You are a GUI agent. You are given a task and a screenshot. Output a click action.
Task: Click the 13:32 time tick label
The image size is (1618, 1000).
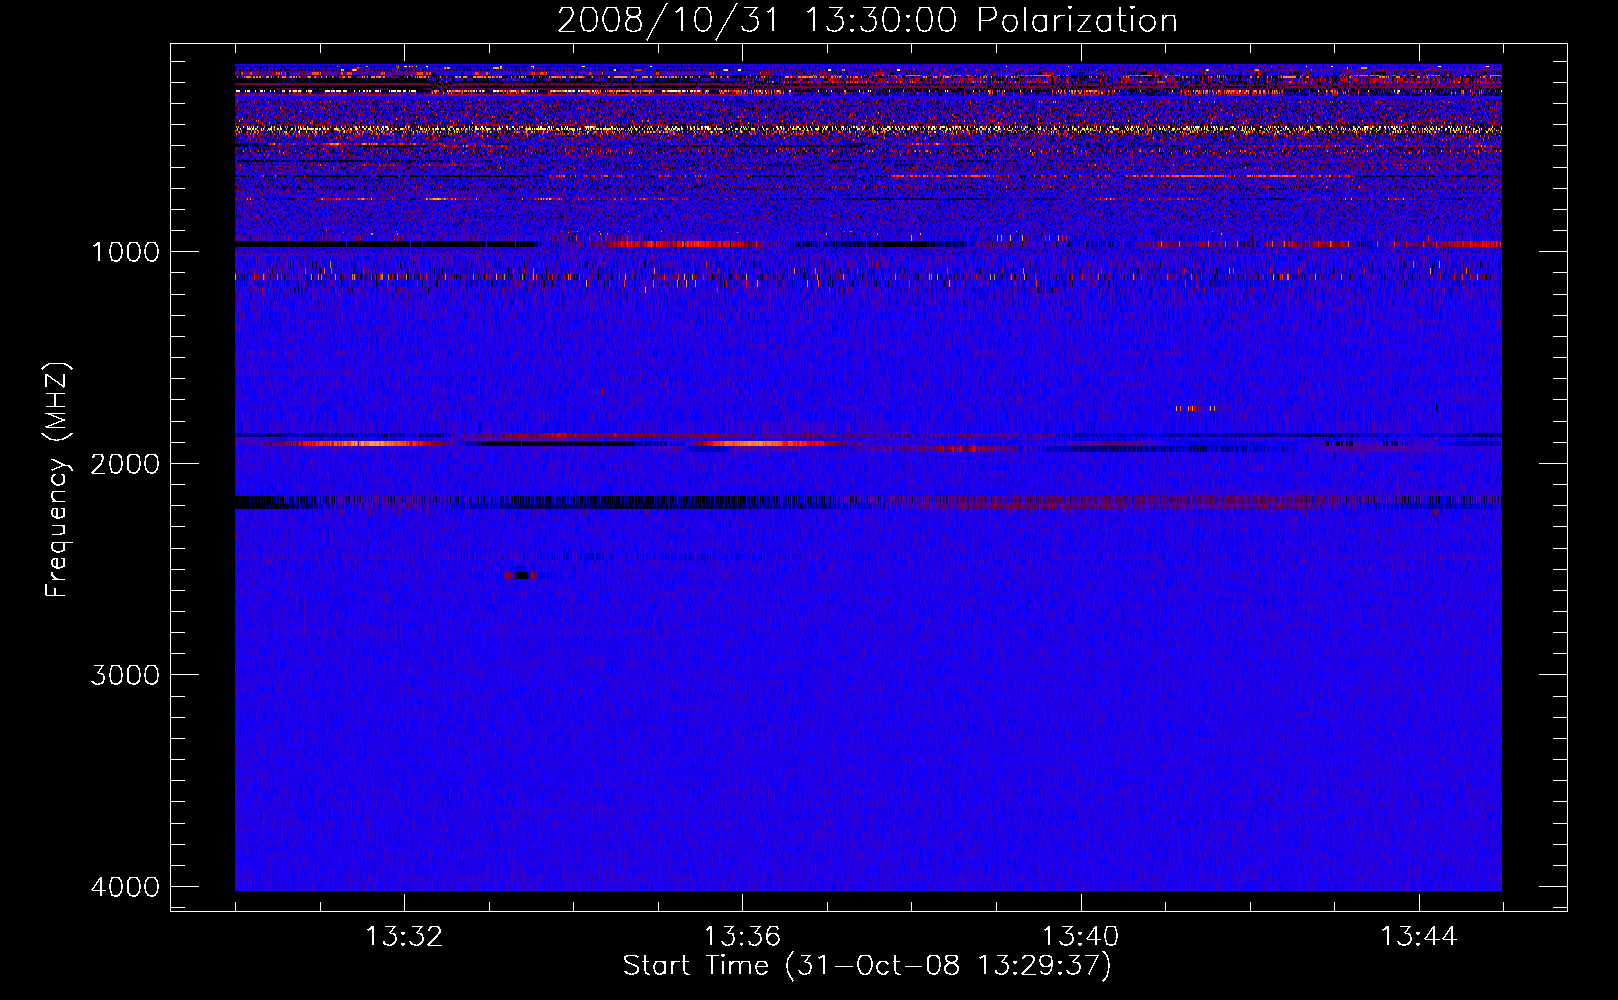pos(404,937)
